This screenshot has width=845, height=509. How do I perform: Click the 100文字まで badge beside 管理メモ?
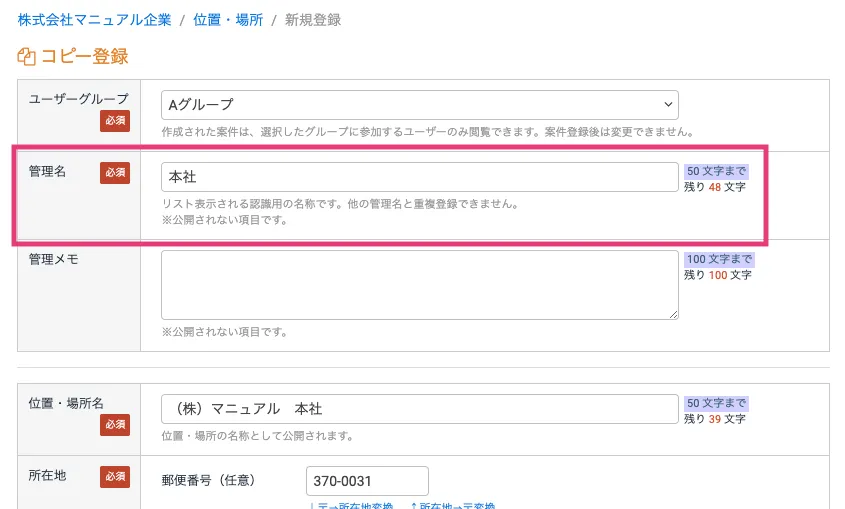click(x=719, y=259)
